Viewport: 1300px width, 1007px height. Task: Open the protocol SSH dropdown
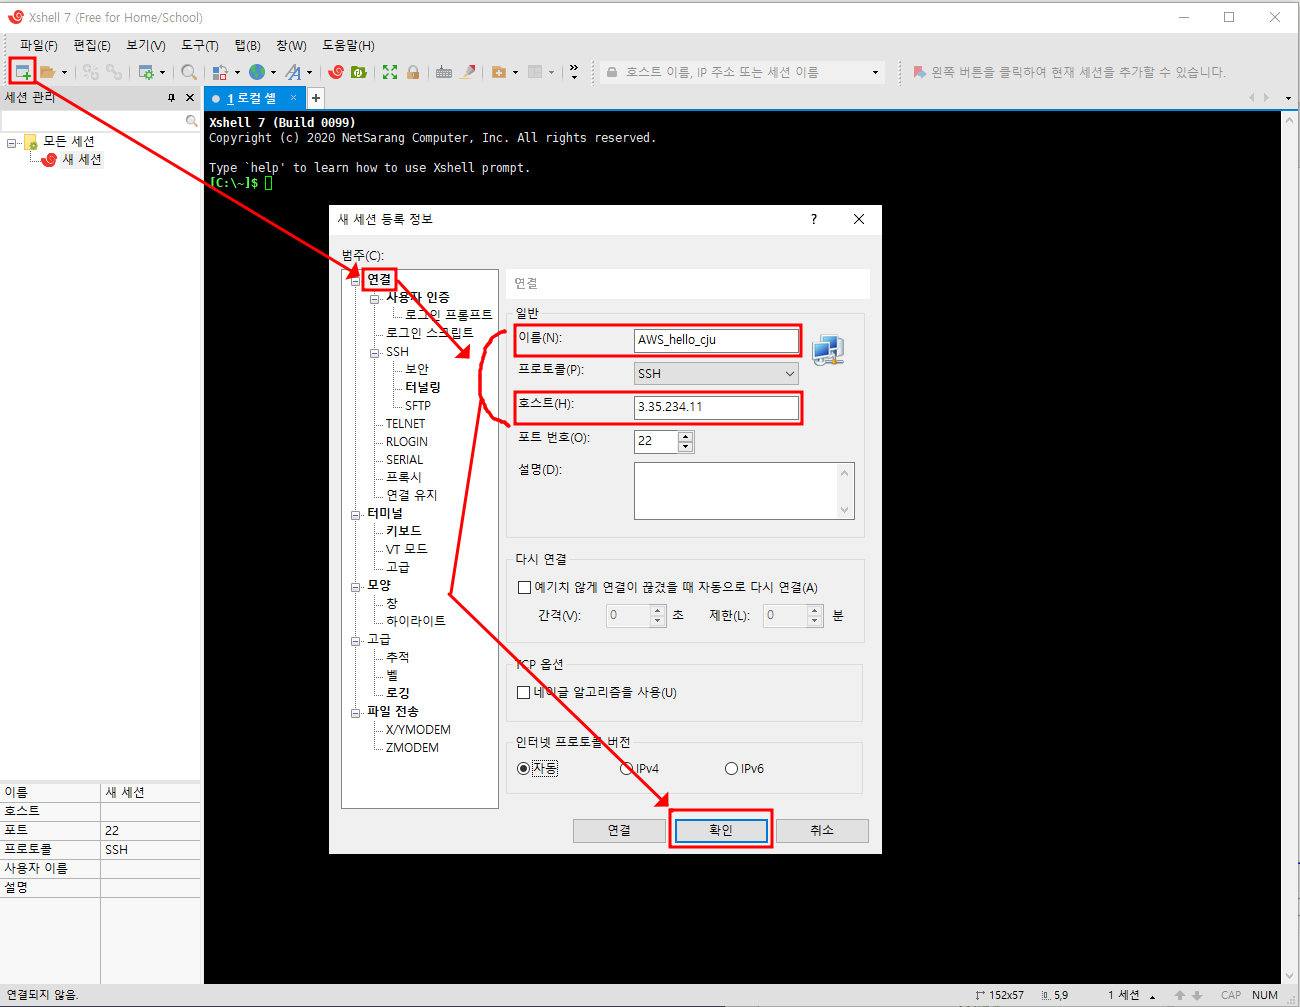tap(716, 373)
